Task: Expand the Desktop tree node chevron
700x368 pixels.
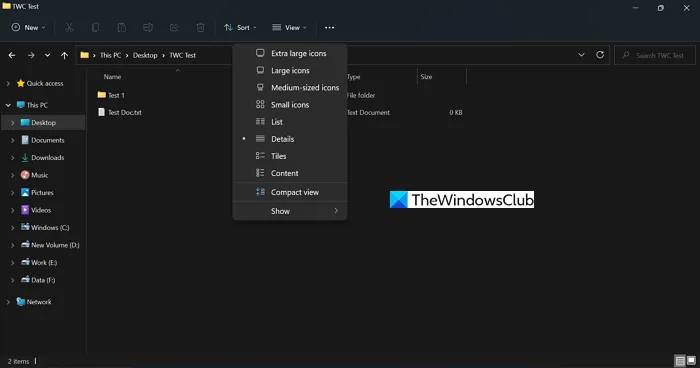Action: pyautogui.click(x=12, y=123)
